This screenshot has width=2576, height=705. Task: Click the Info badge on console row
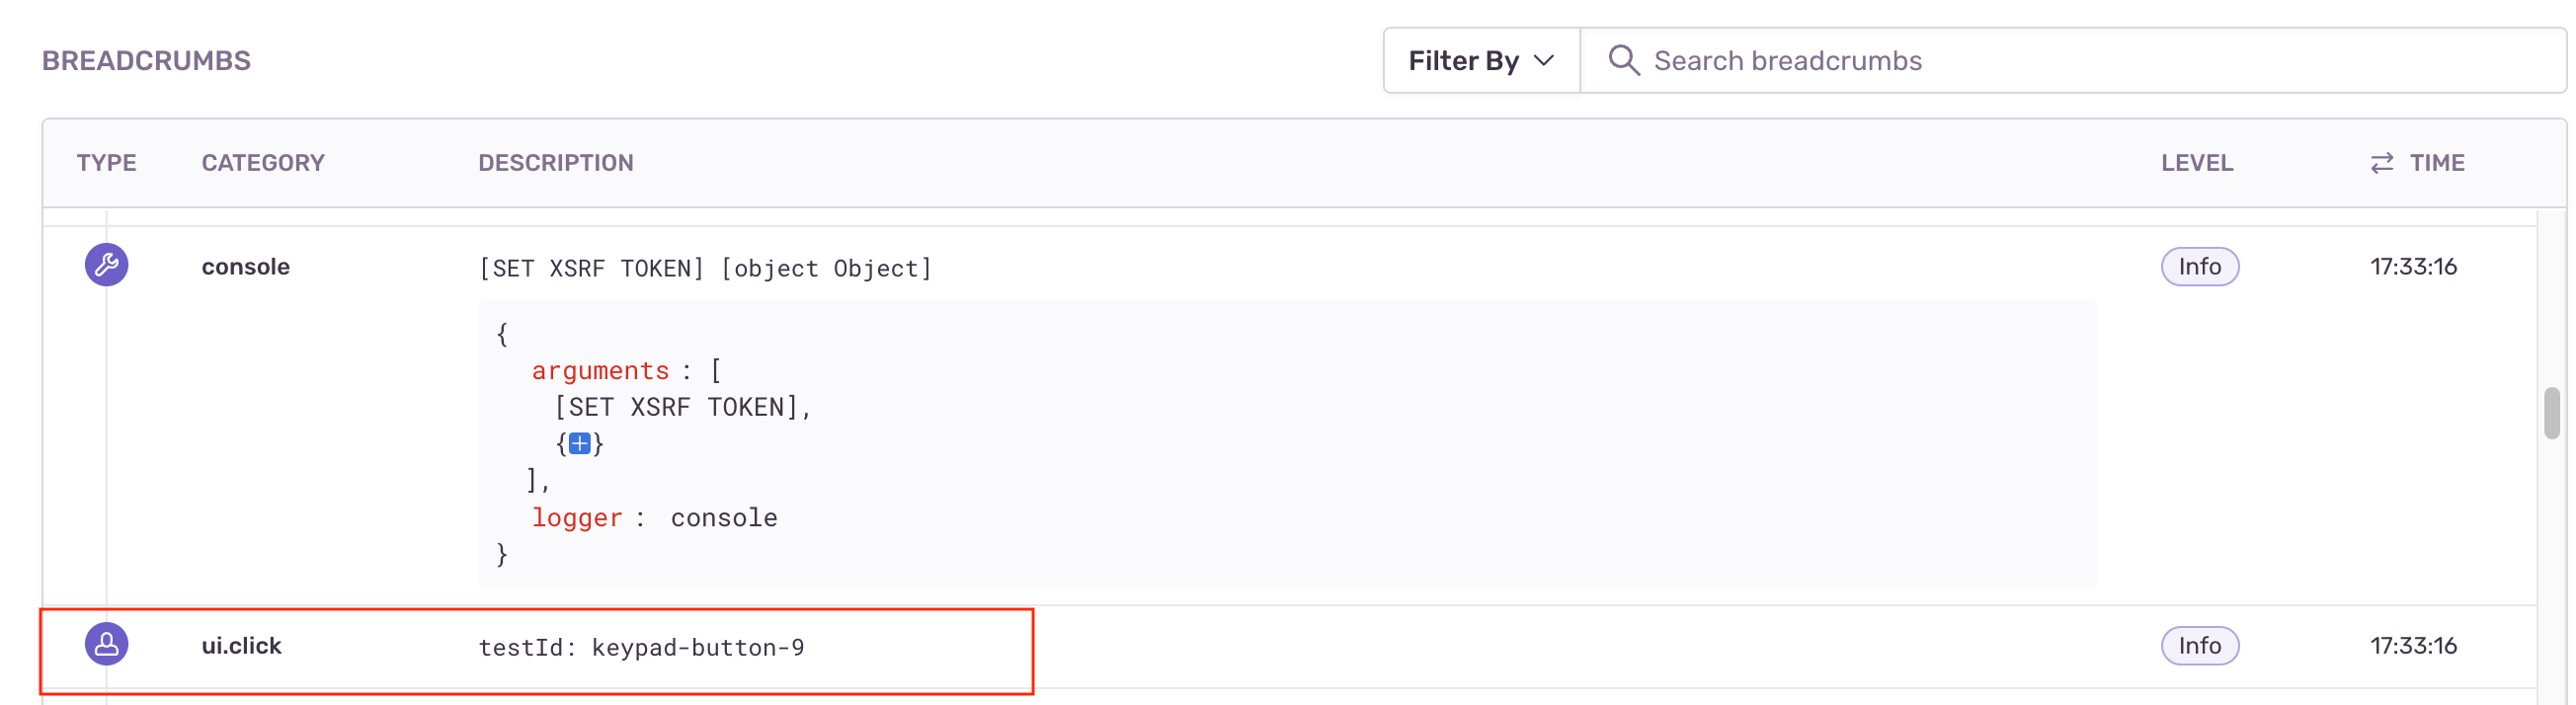pyautogui.click(x=2199, y=266)
